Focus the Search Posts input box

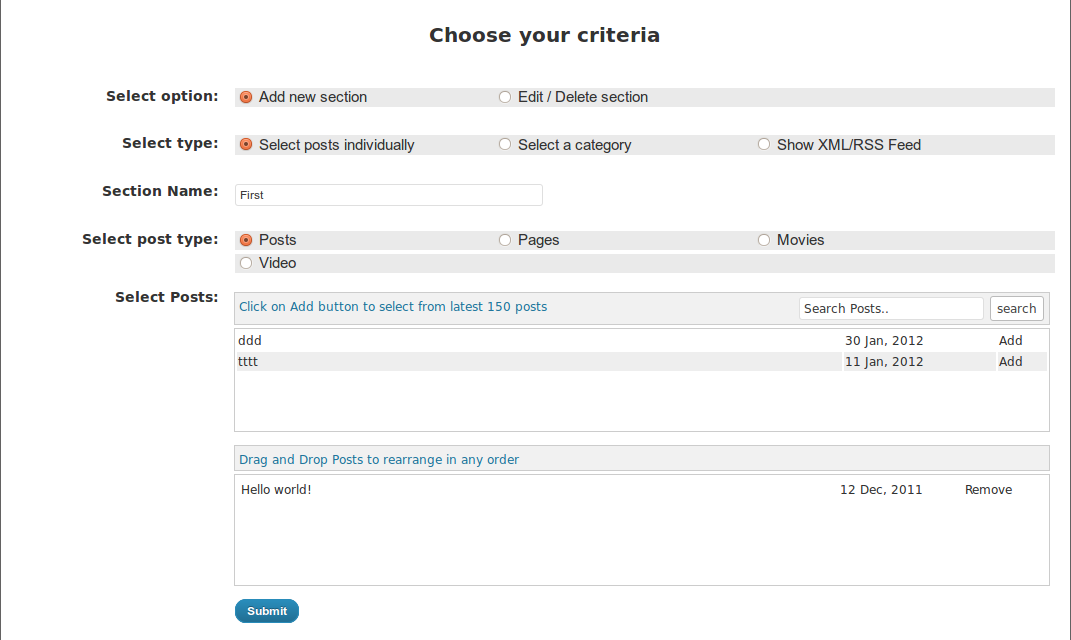point(891,308)
